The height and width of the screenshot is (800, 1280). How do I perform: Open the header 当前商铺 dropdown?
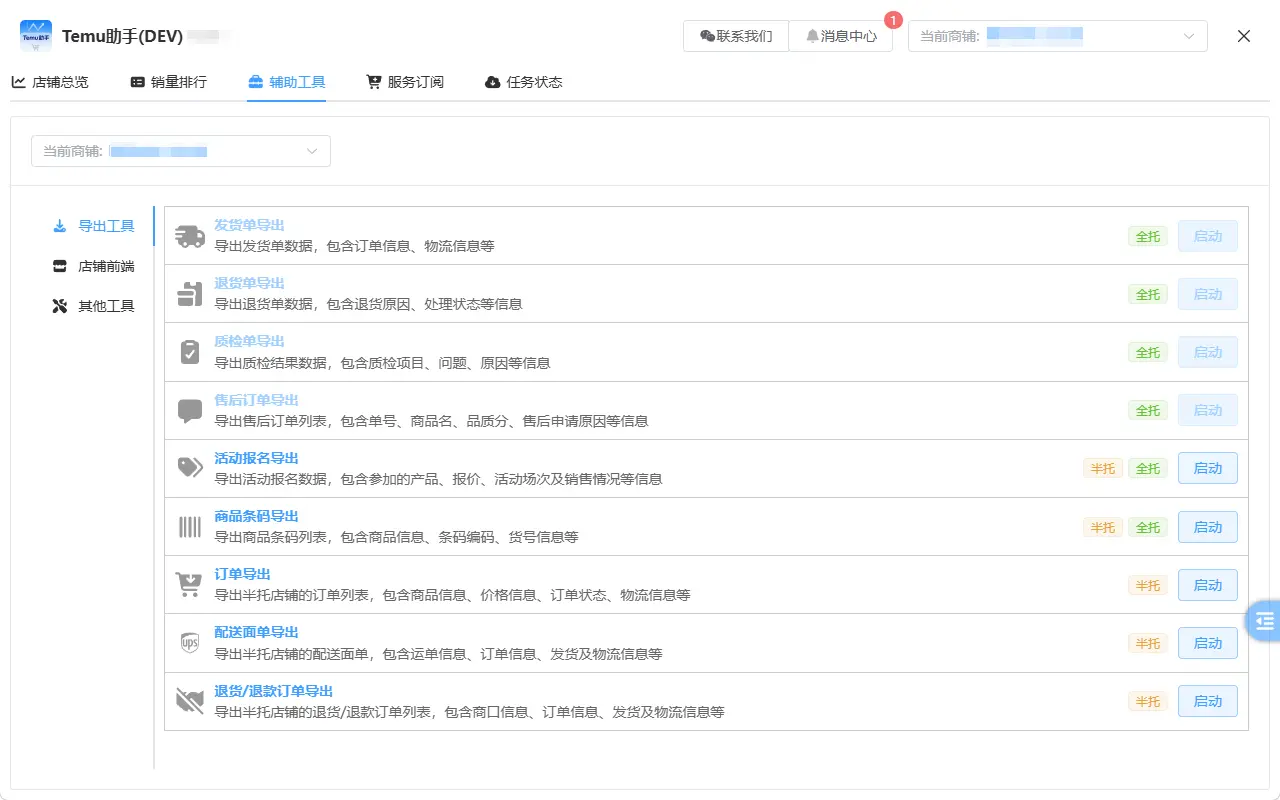[x=1058, y=36]
